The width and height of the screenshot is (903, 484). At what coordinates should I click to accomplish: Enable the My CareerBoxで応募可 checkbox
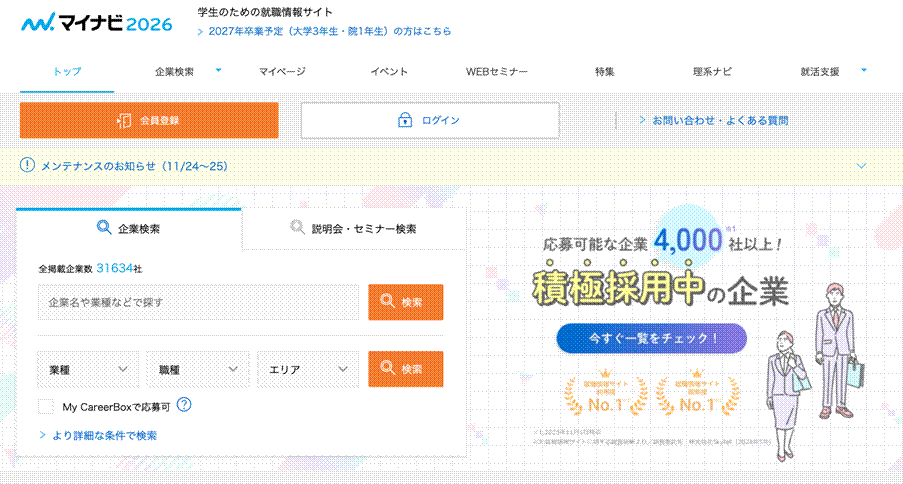pos(46,406)
